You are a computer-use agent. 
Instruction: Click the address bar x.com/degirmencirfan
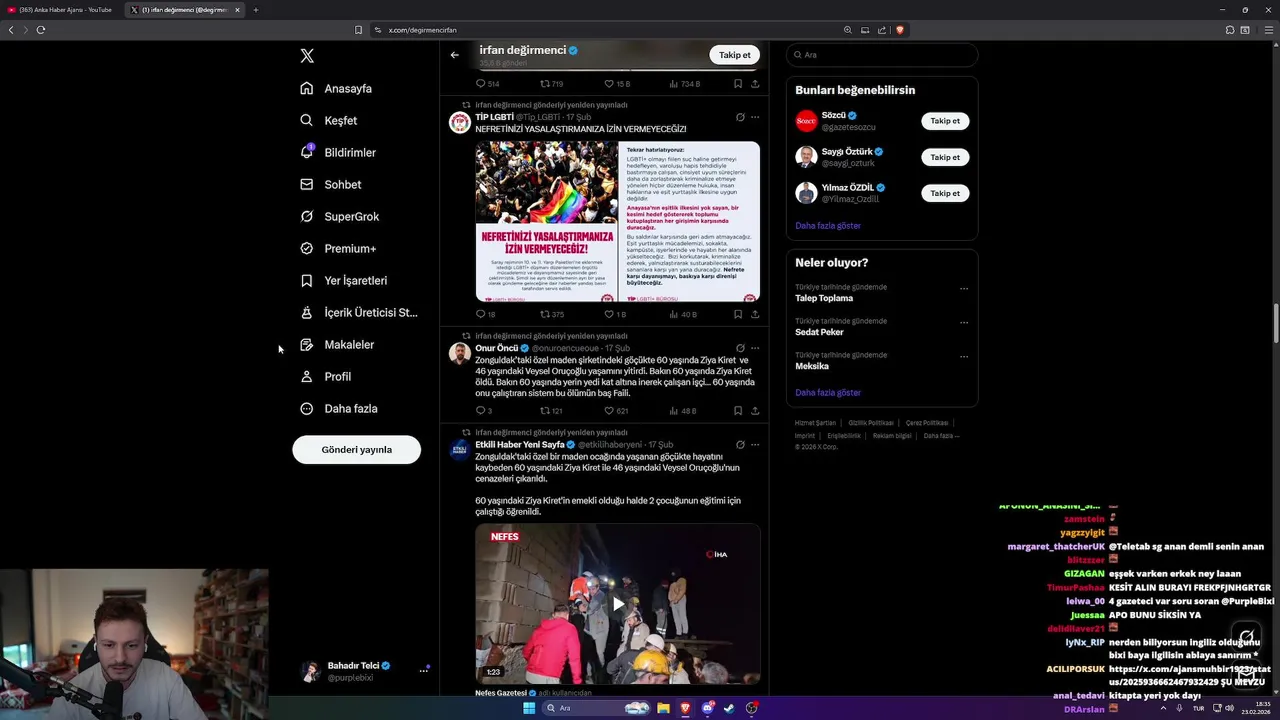pos(422,30)
